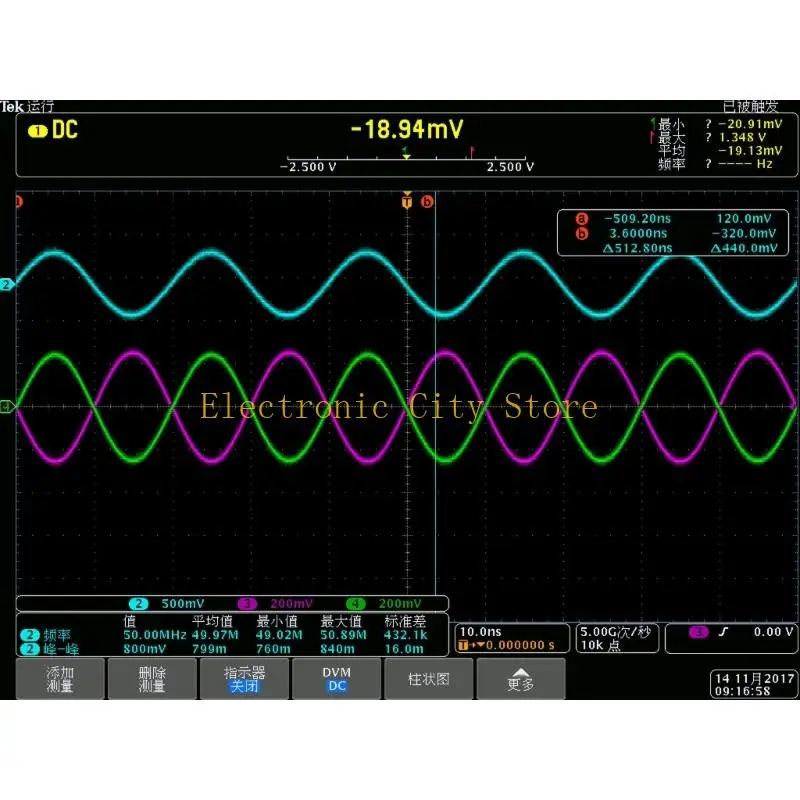Click the green channel 4 badge next to 200mV

pos(356,603)
